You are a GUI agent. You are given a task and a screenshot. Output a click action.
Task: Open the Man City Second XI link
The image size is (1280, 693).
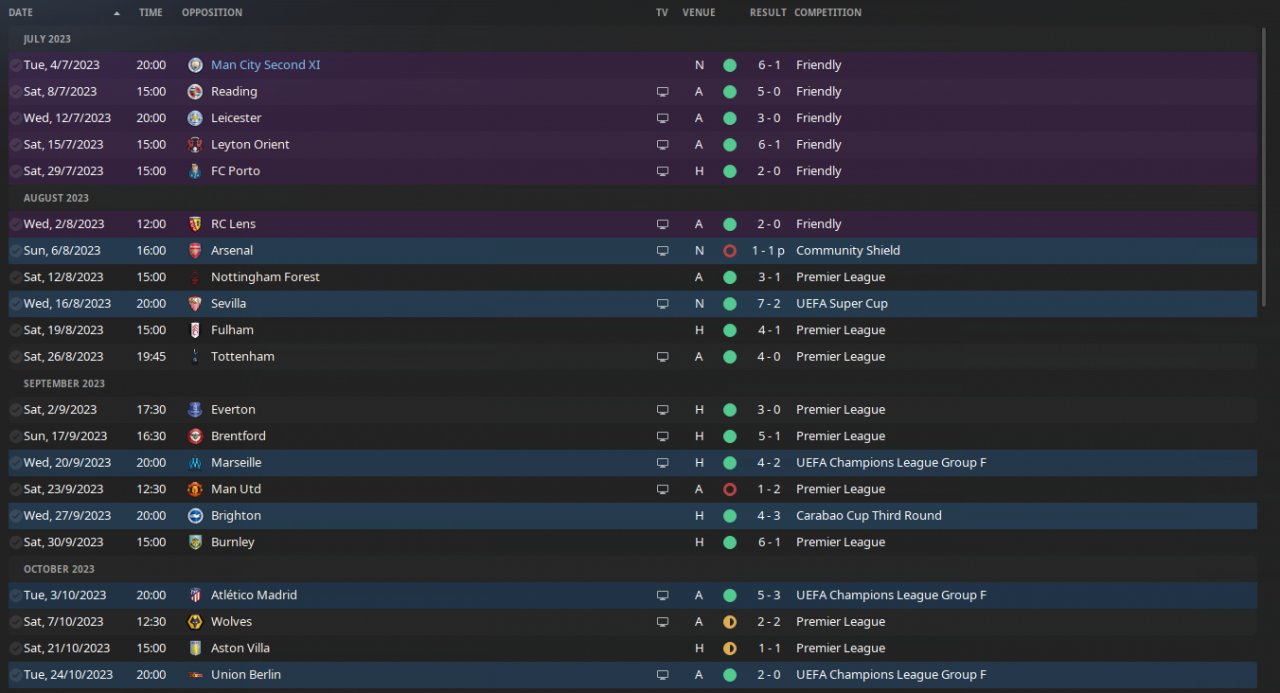[x=265, y=65]
